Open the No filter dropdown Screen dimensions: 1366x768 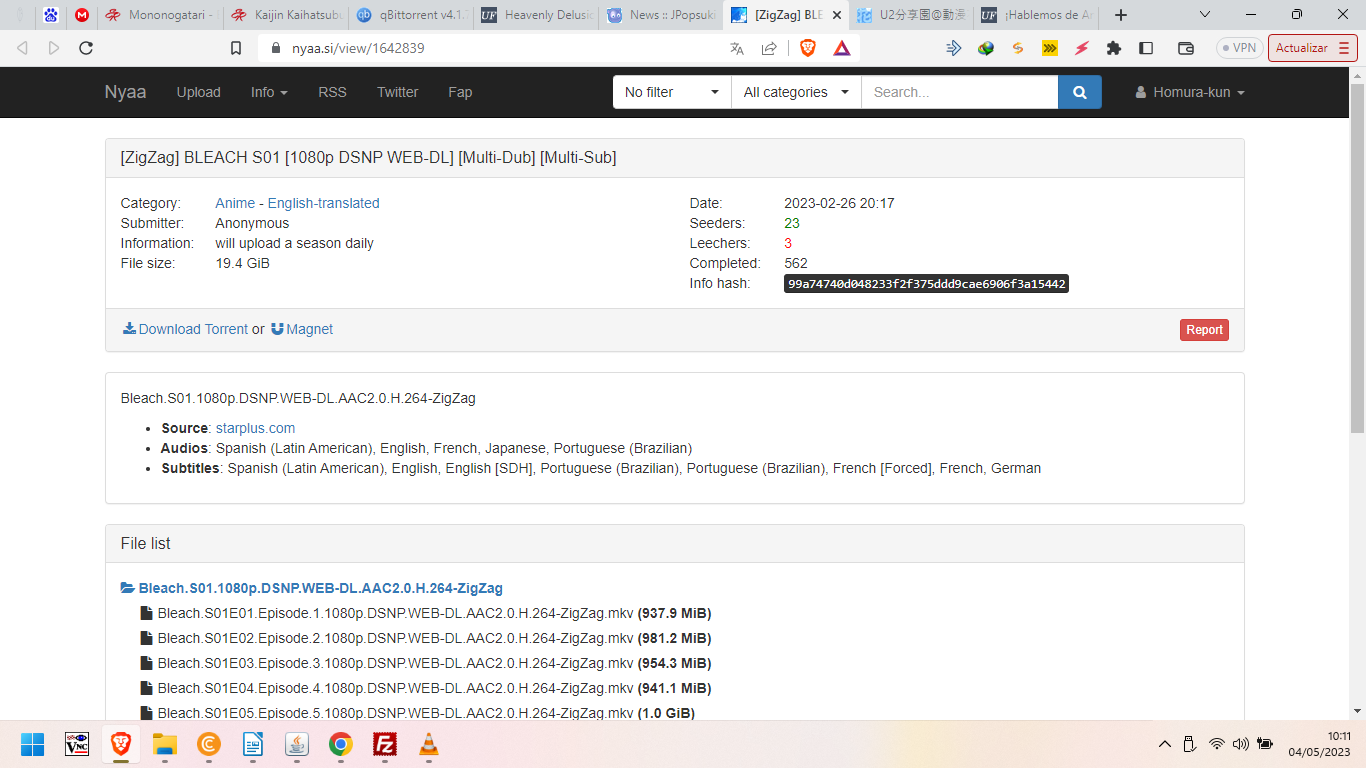pos(672,92)
